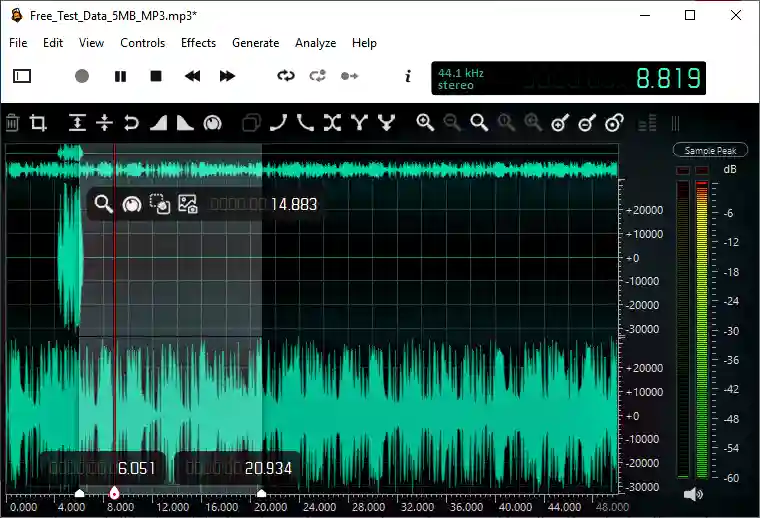Screen dimensions: 760x518
Task: Toggle loop playback
Action: [x=286, y=76]
